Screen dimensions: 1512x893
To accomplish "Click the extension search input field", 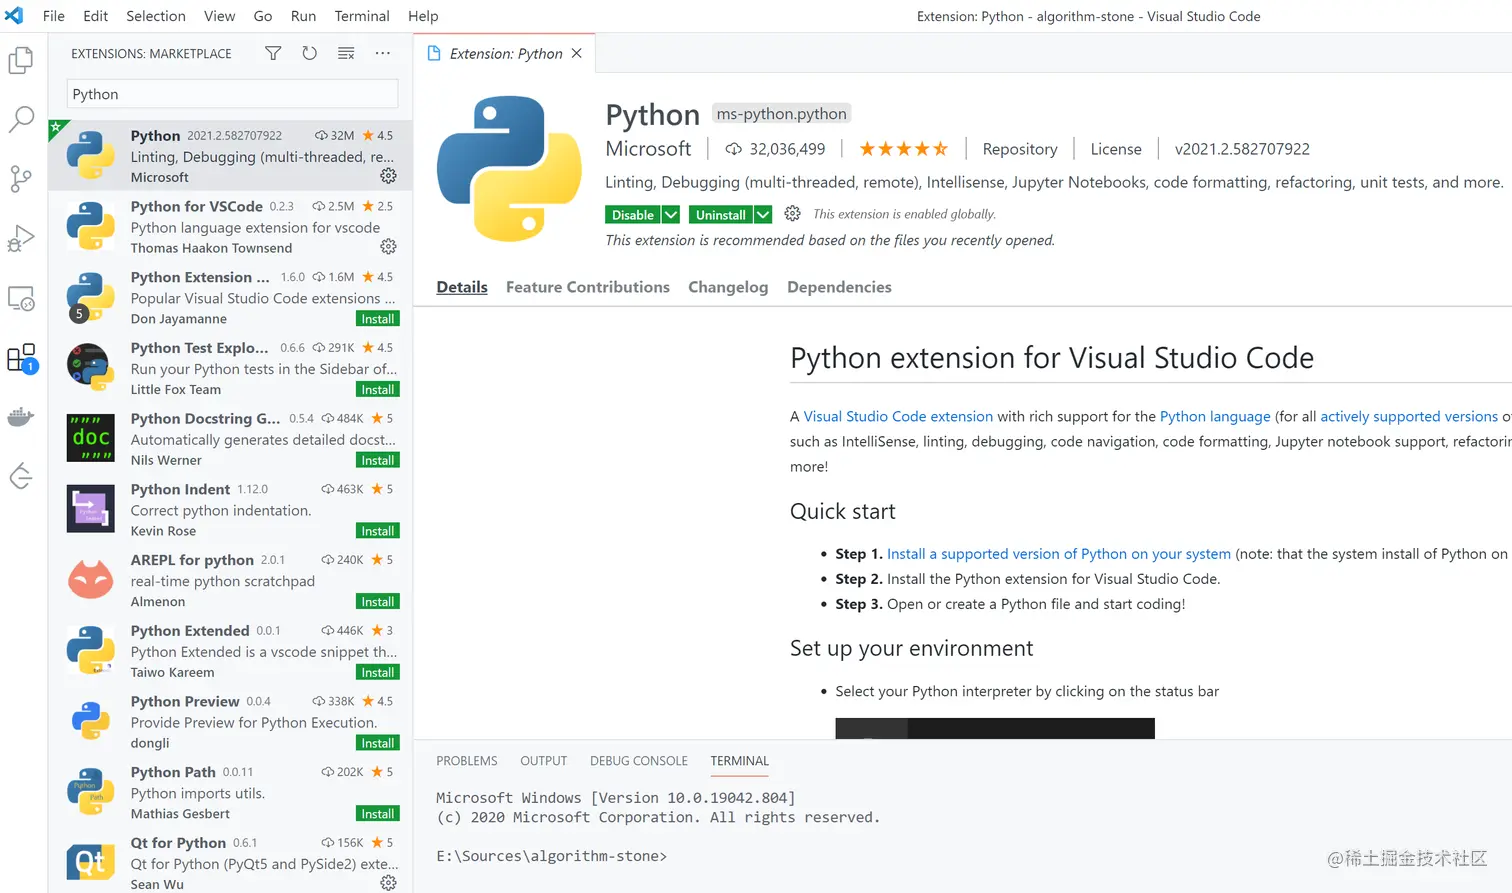I will tap(232, 94).
